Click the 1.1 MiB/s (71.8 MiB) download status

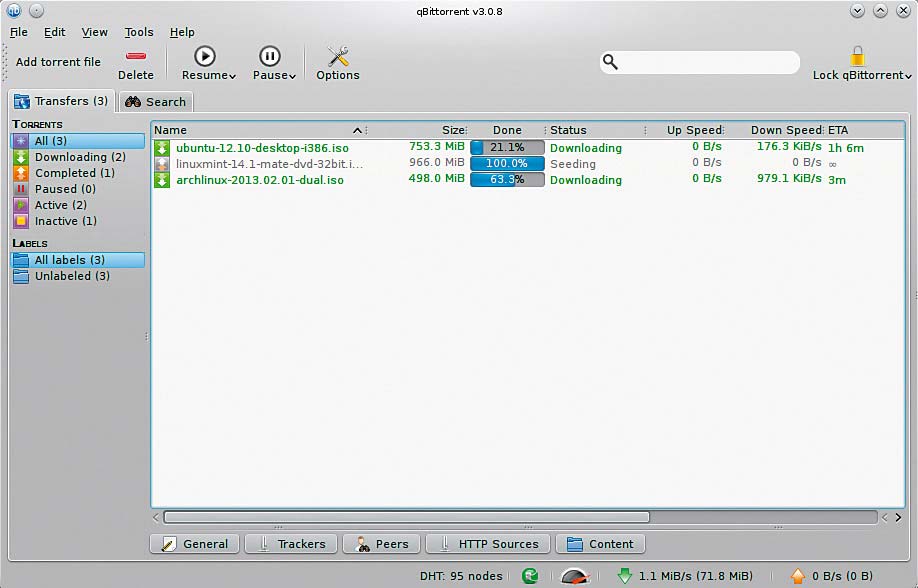point(696,576)
